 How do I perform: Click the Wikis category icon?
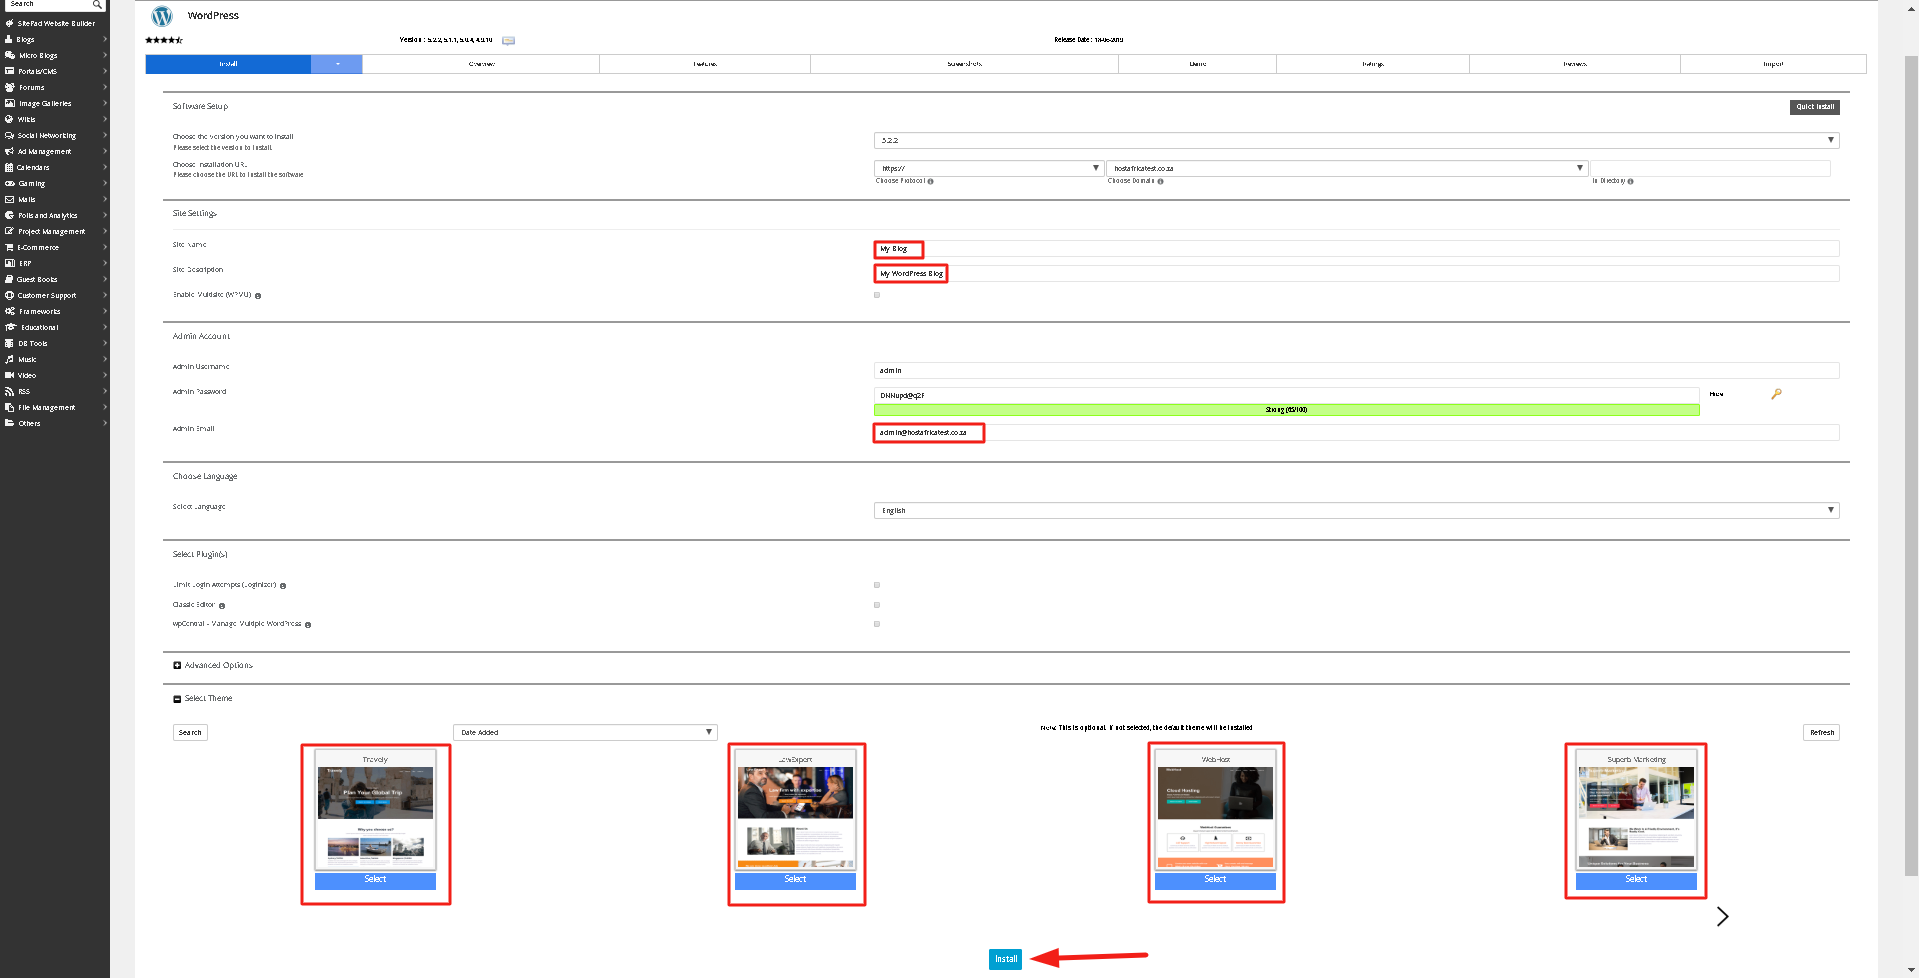[9, 119]
